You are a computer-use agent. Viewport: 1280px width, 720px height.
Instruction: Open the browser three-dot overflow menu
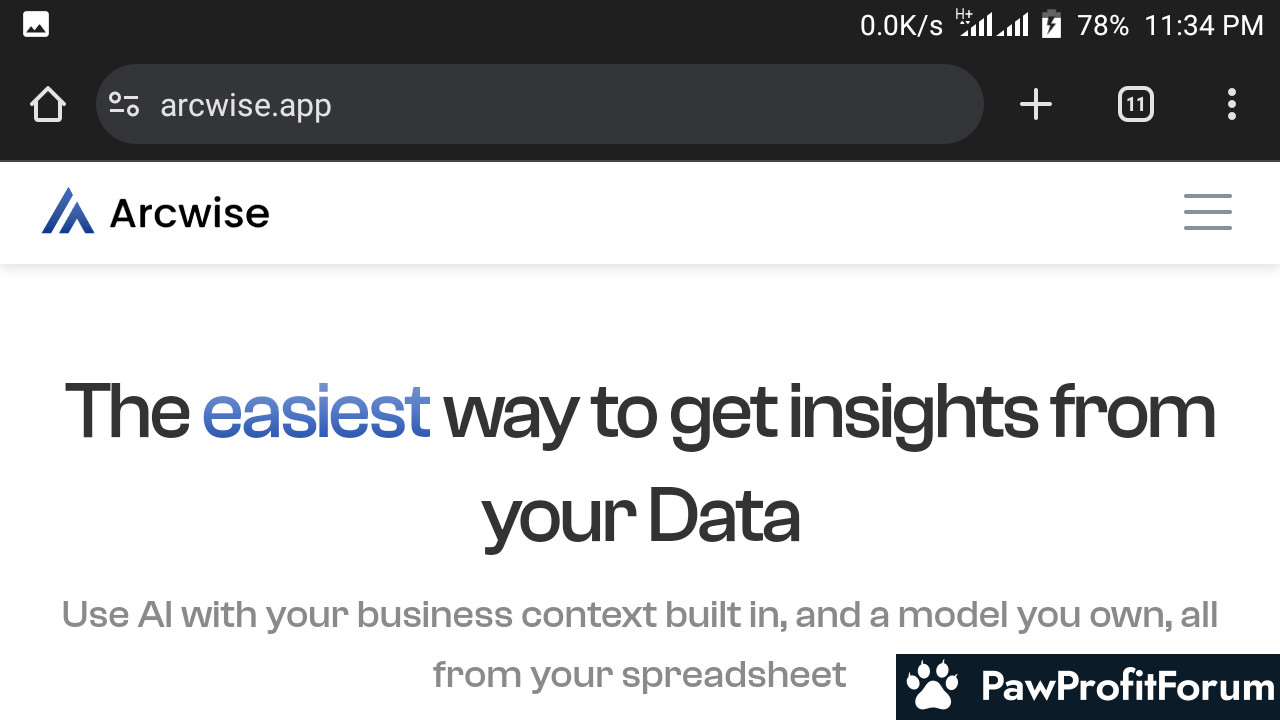pyautogui.click(x=1231, y=104)
